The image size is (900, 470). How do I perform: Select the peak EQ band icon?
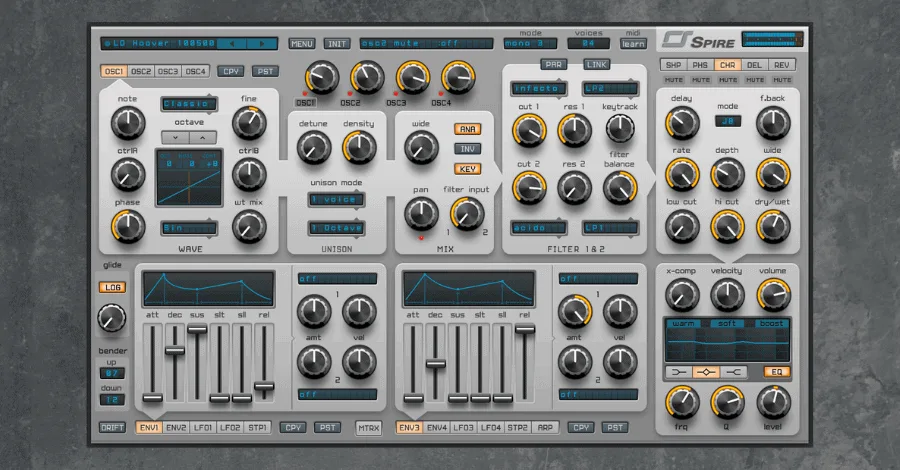pyautogui.click(x=706, y=372)
